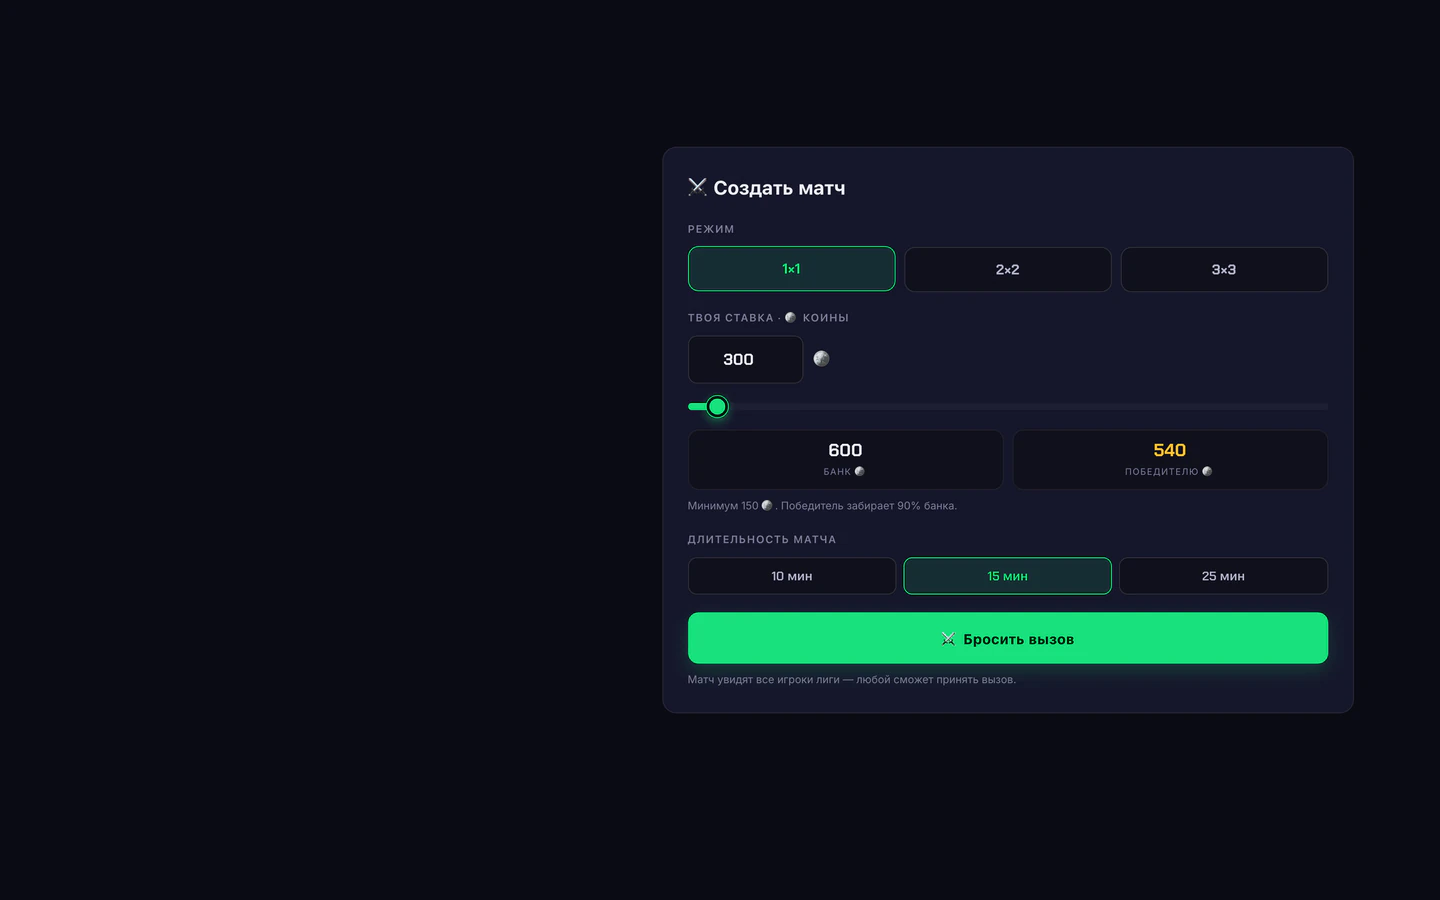This screenshot has height=900, width=1440.
Task: Click the 600 bank value
Action: click(845, 450)
